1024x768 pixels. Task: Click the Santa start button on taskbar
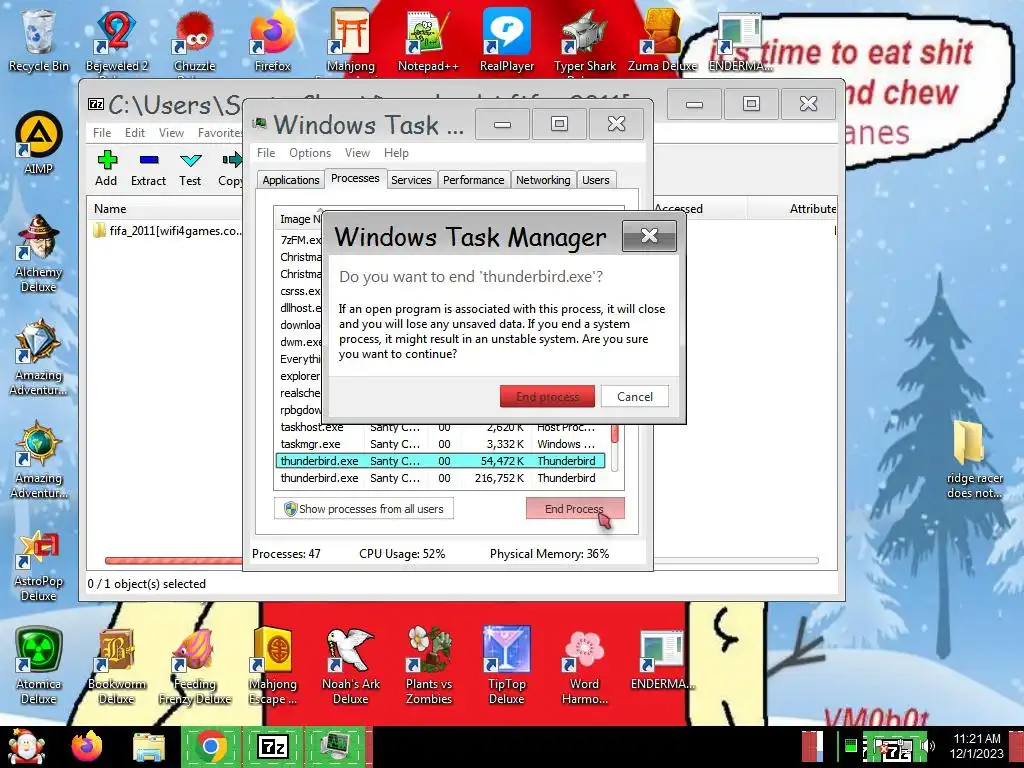[27, 746]
